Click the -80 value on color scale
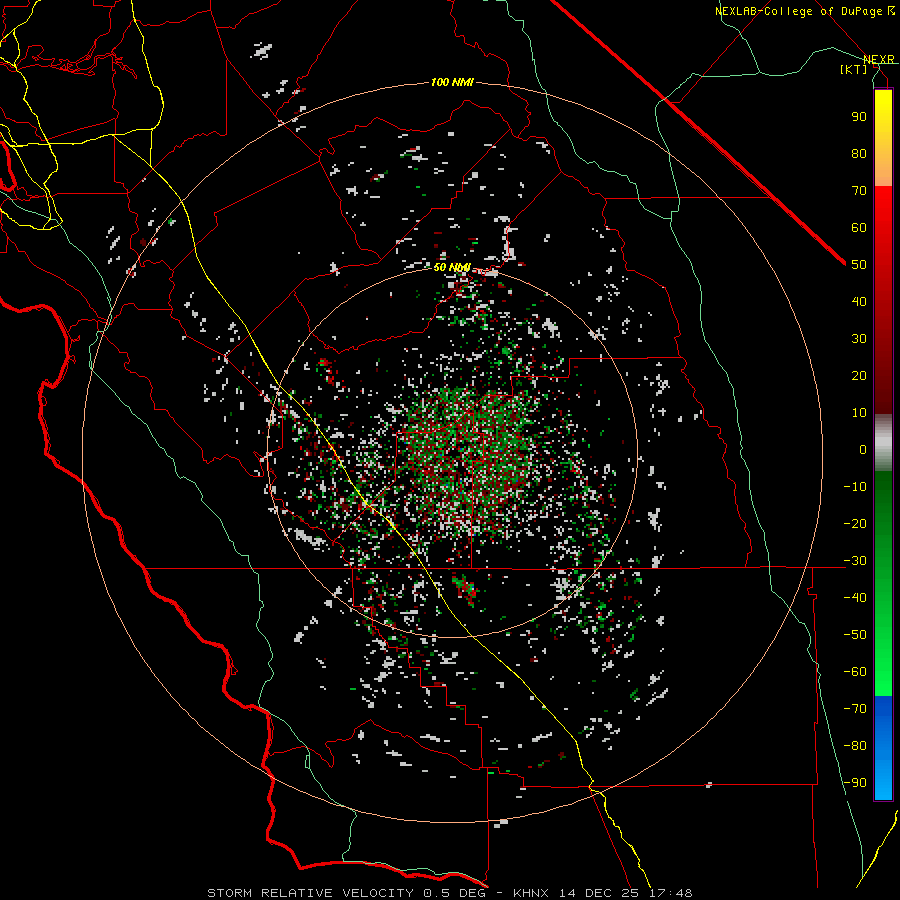Screen dimensions: 900x900 pyautogui.click(x=855, y=746)
